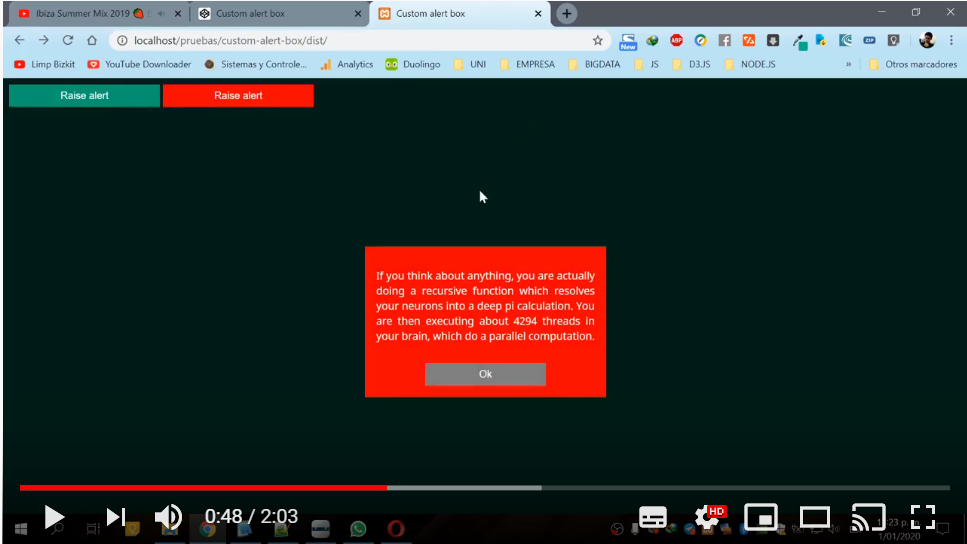Viewport: 967px width, 544px height.
Task: Click the localhost address bar
Action: pos(358,41)
